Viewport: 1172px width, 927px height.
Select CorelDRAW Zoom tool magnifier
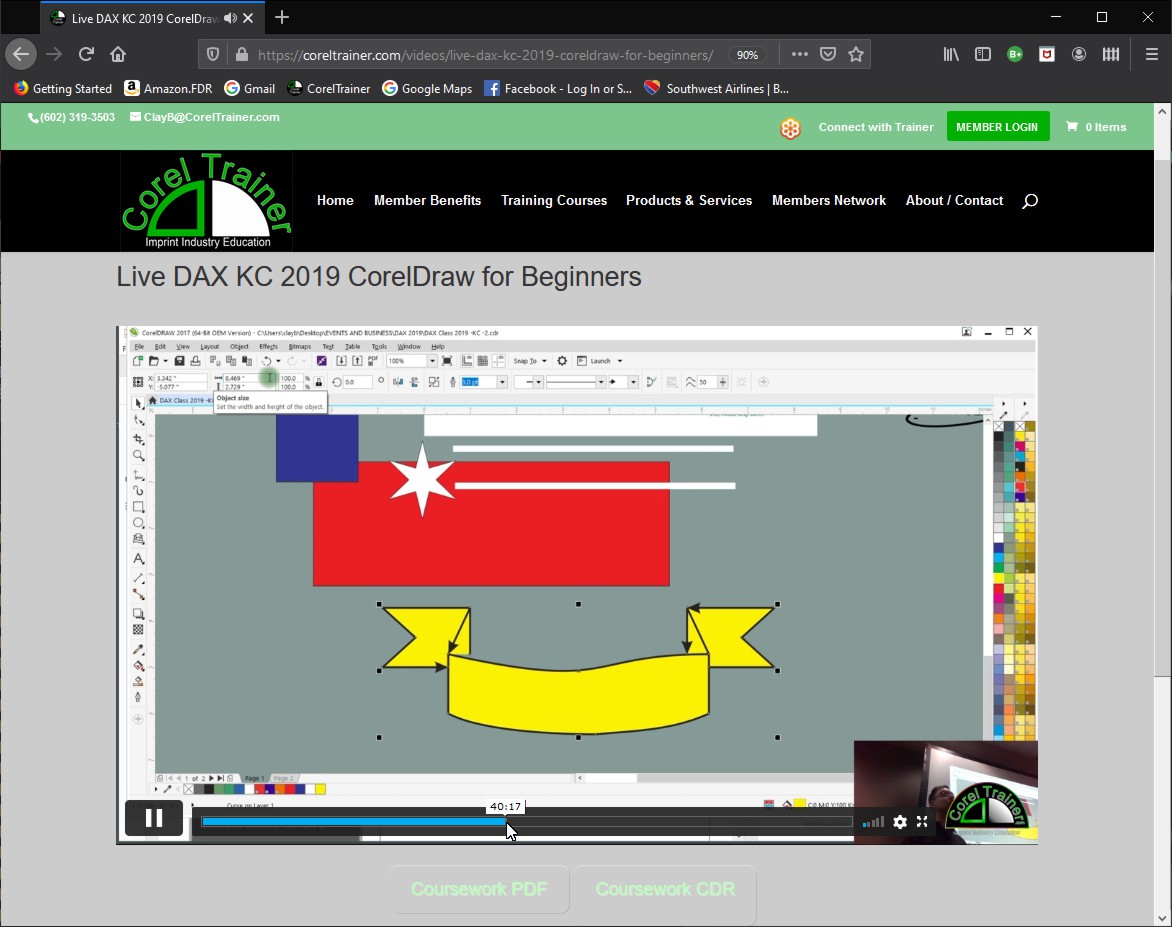pyautogui.click(x=138, y=455)
